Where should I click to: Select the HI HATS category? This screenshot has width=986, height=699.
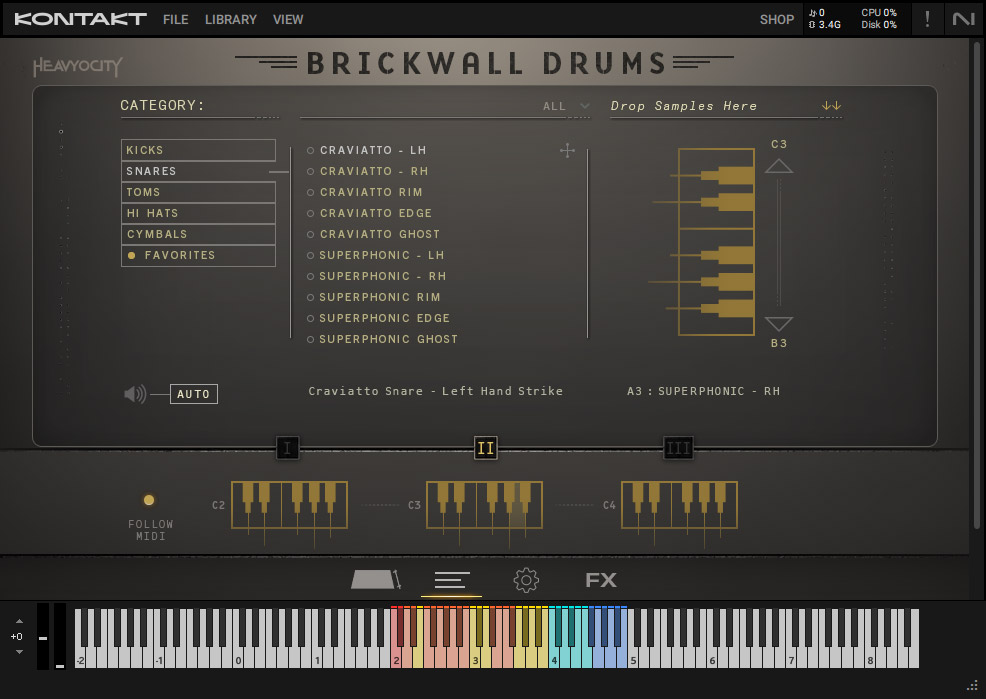tap(198, 213)
